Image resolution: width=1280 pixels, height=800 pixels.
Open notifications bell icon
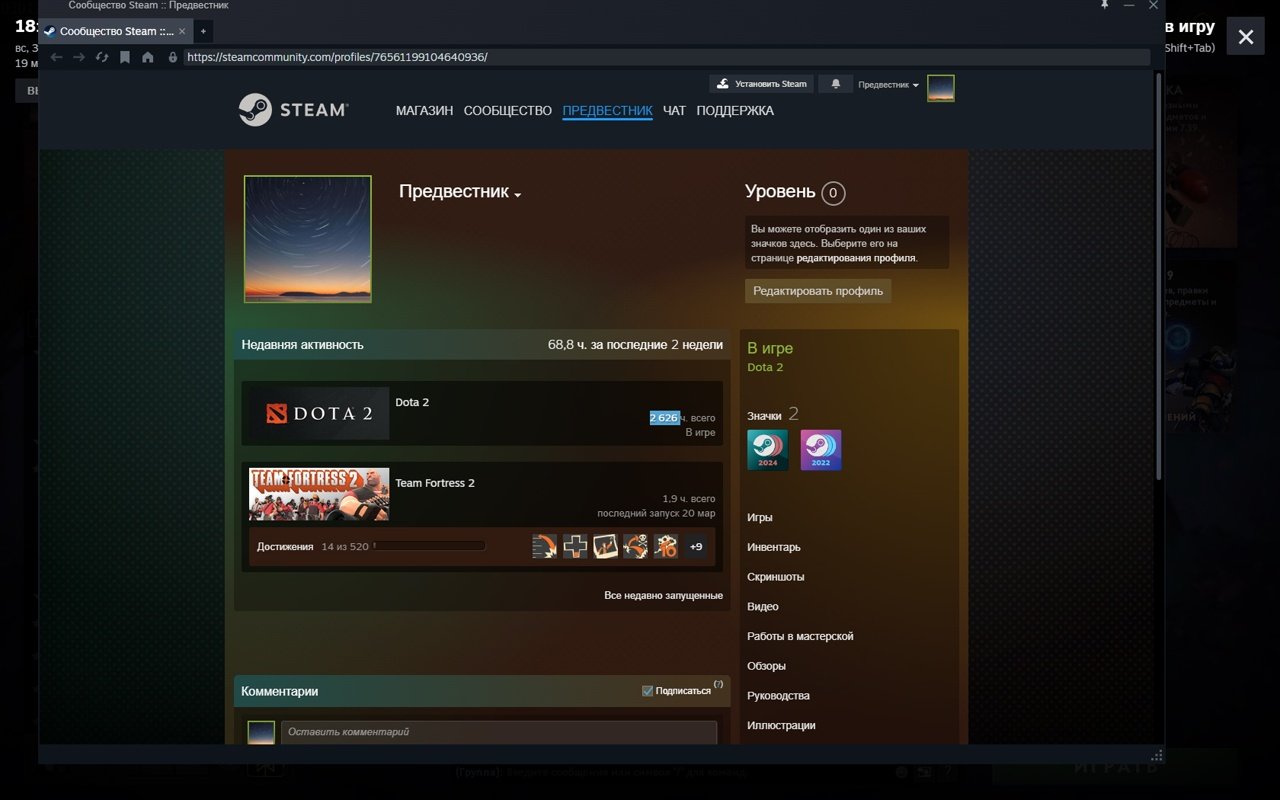coord(836,84)
